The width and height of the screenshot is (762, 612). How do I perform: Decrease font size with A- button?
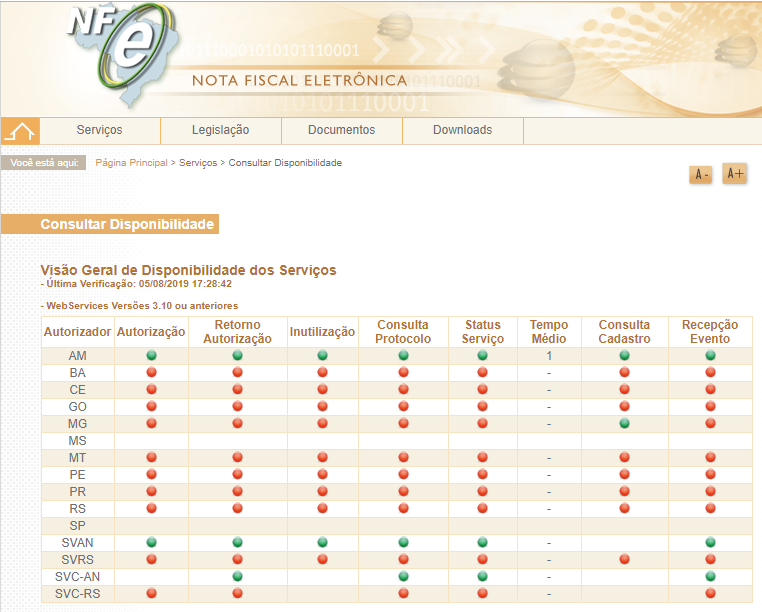click(x=700, y=174)
